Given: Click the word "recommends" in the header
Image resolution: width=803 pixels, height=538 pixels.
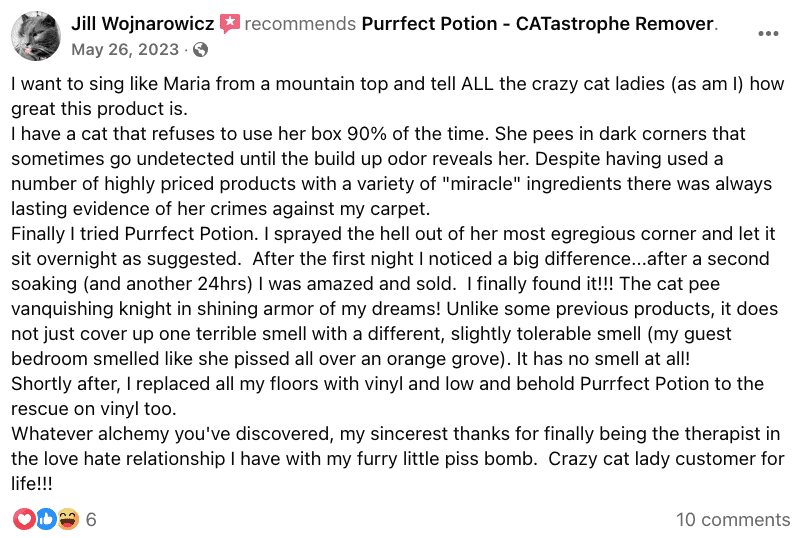Looking at the screenshot, I should (300, 22).
